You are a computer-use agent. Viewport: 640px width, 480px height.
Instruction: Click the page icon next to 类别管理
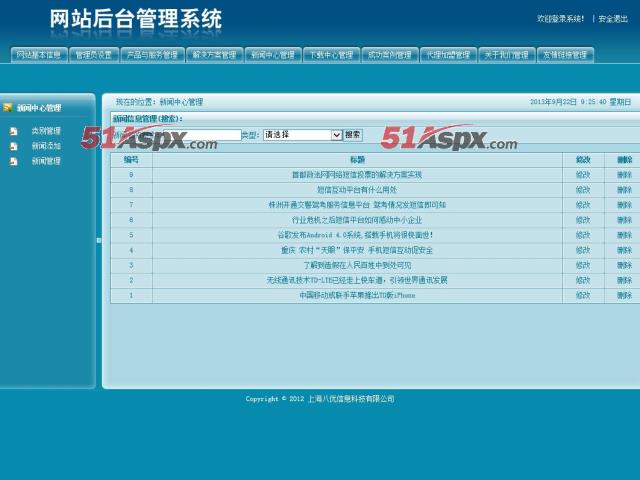click(14, 131)
